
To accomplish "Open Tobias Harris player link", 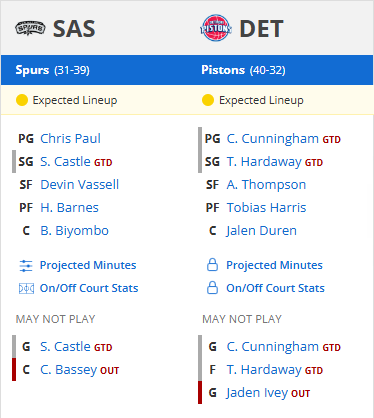I will click(x=266, y=208).
